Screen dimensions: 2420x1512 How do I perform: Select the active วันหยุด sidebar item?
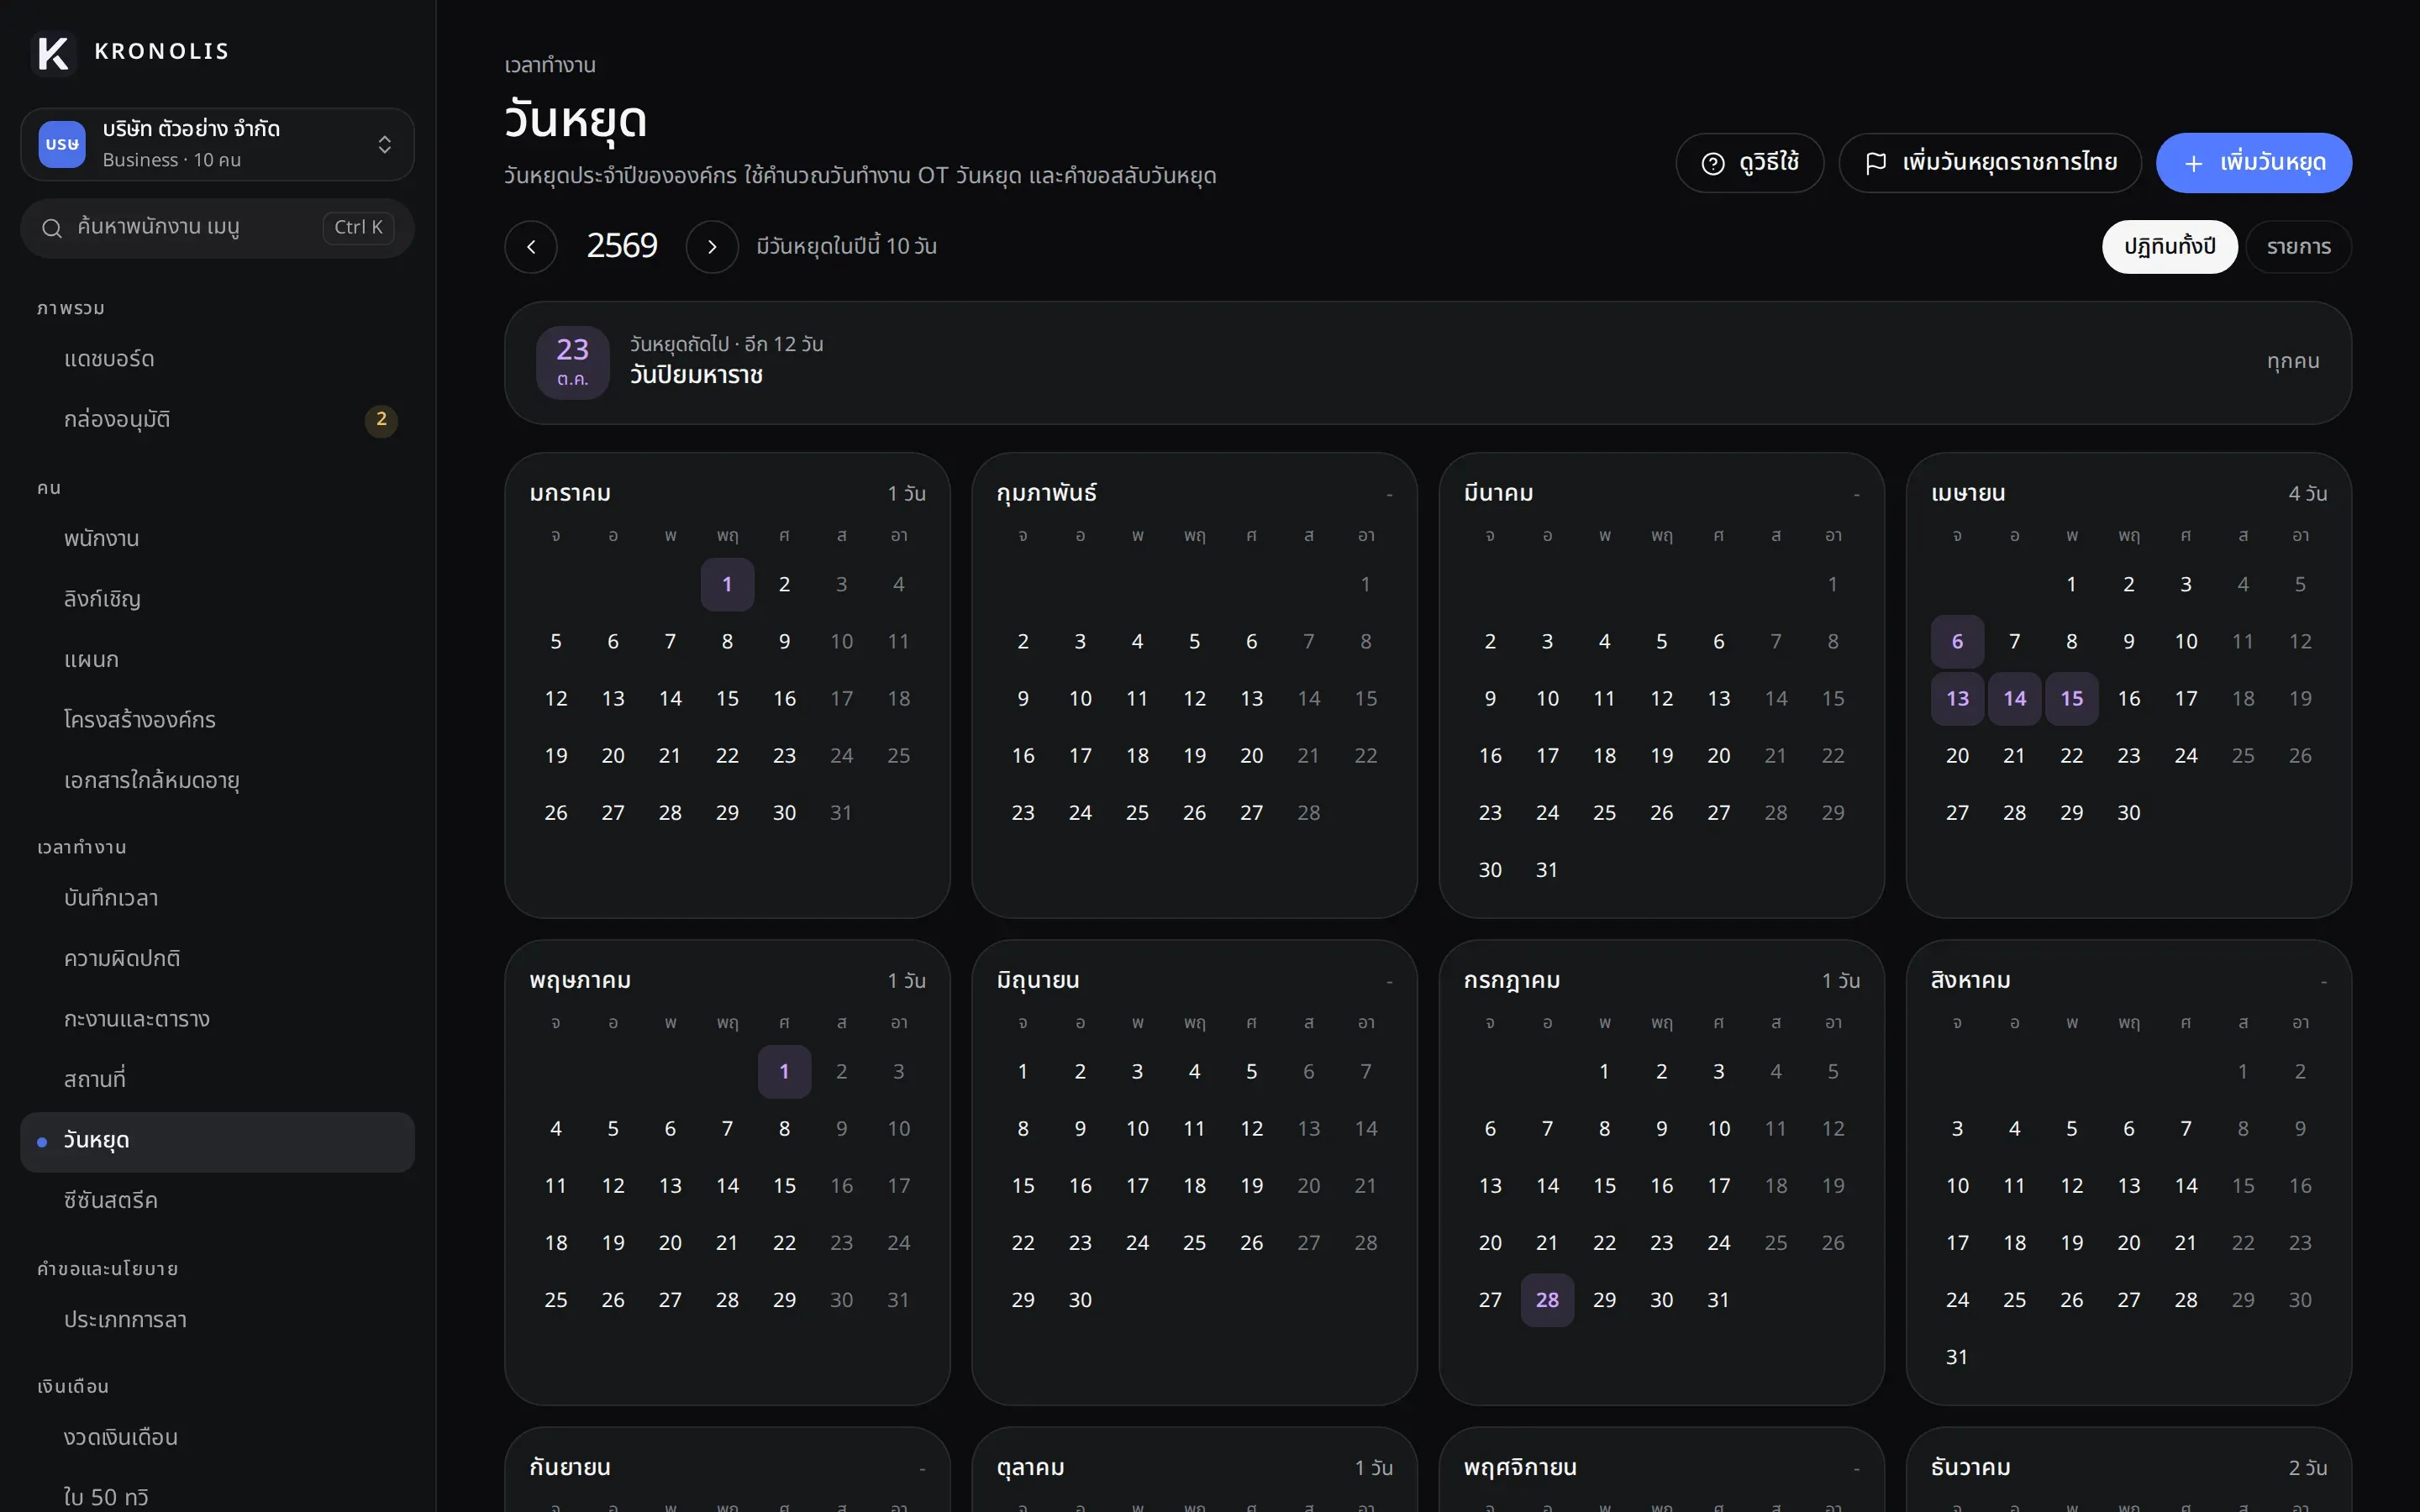tap(217, 1142)
